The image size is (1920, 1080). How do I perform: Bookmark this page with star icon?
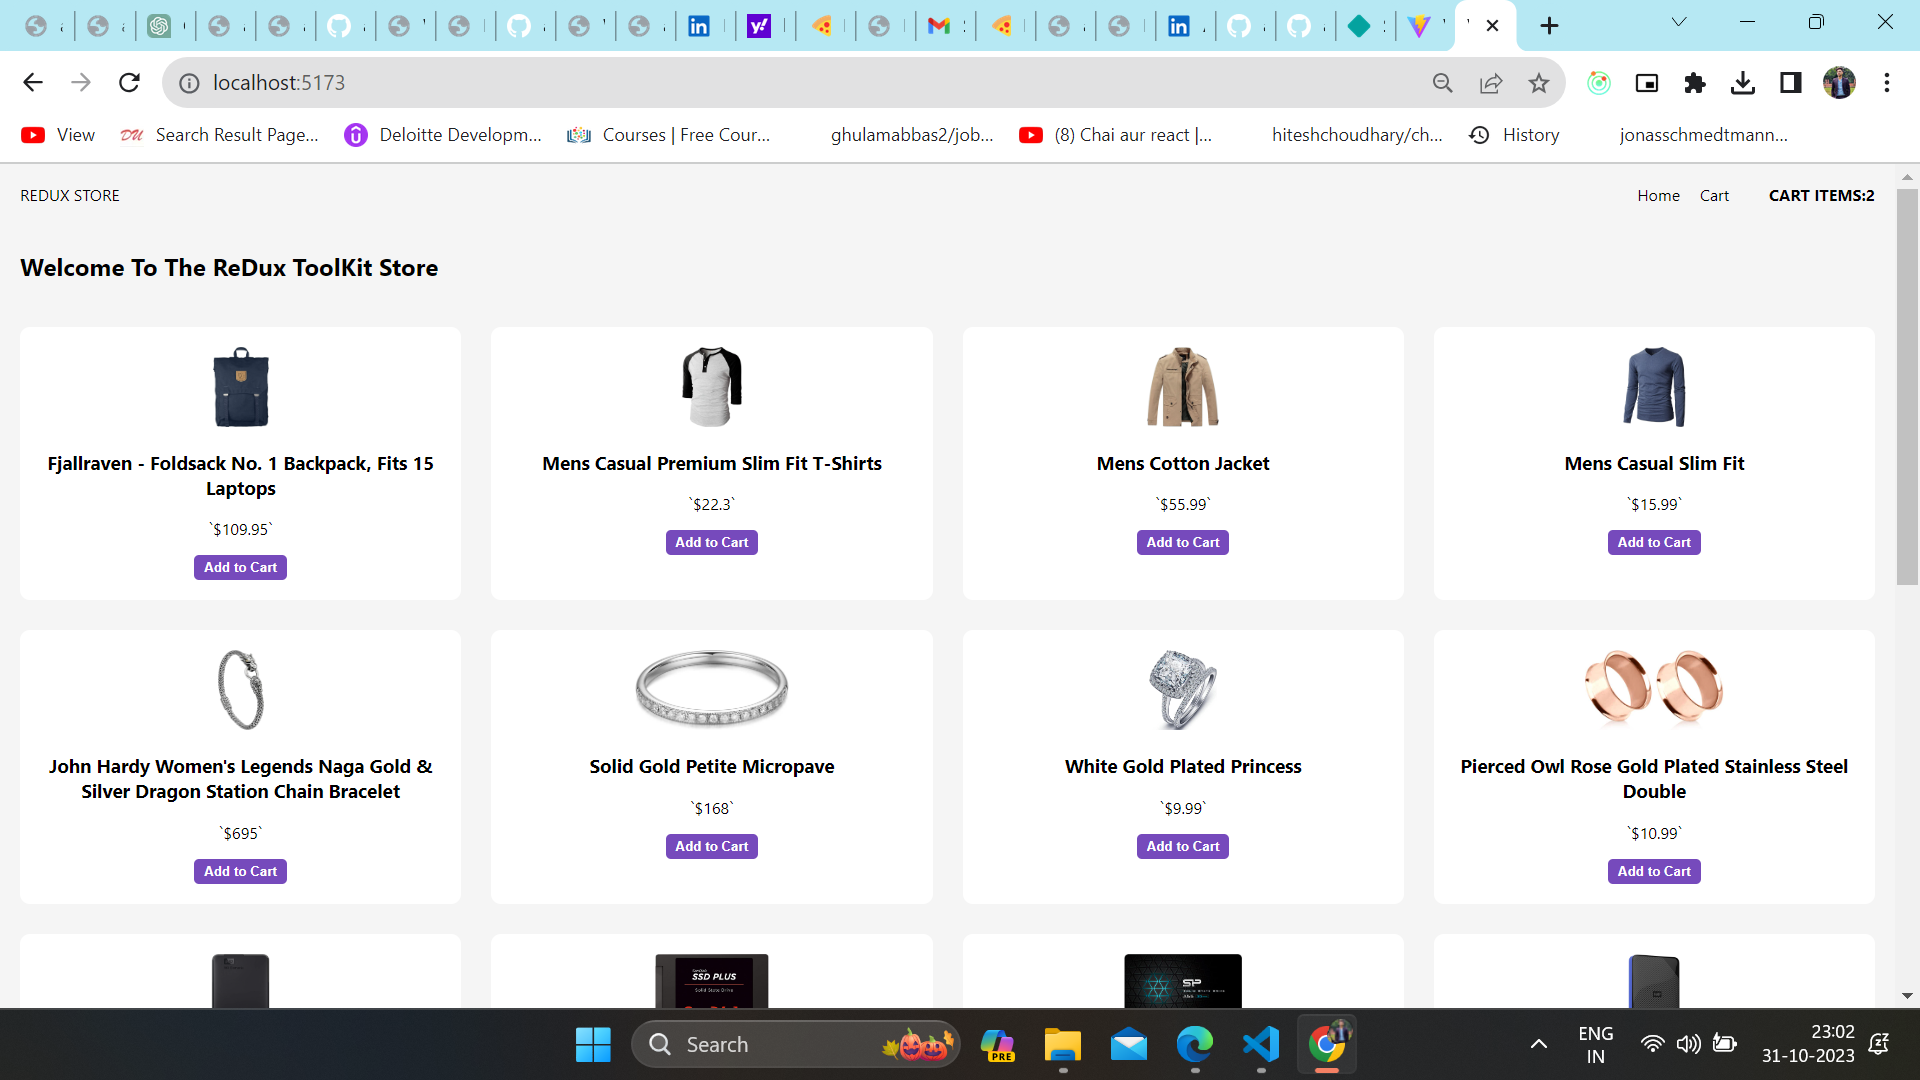pos(1538,83)
